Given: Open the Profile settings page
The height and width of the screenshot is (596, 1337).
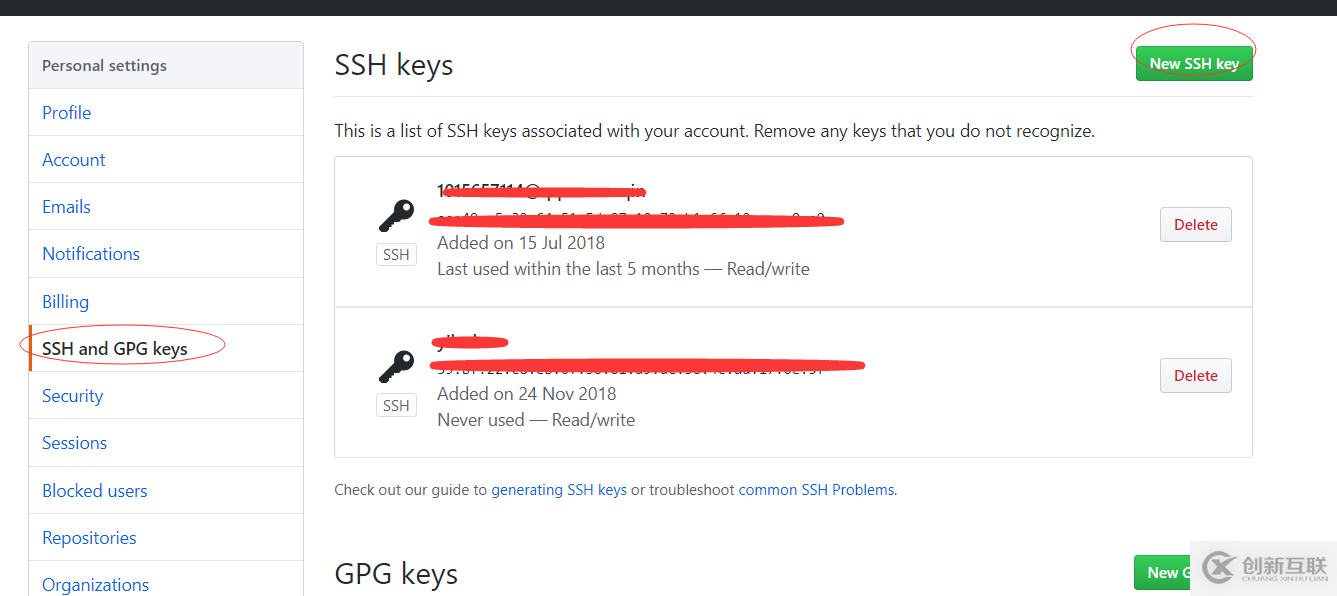Looking at the screenshot, I should coord(67,113).
